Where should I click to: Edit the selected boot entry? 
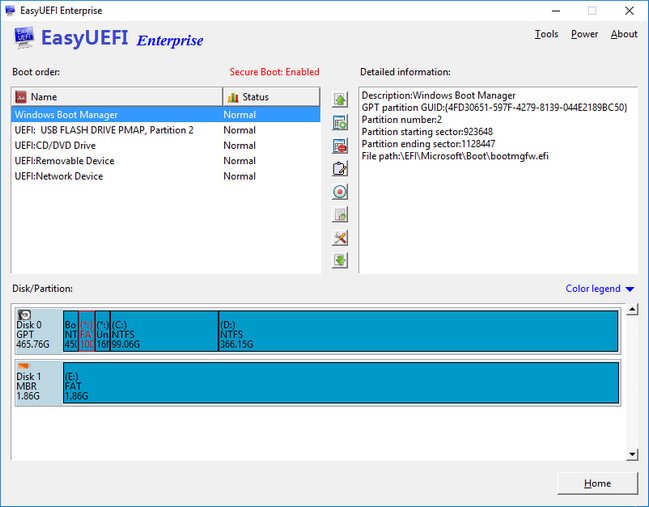tap(340, 169)
